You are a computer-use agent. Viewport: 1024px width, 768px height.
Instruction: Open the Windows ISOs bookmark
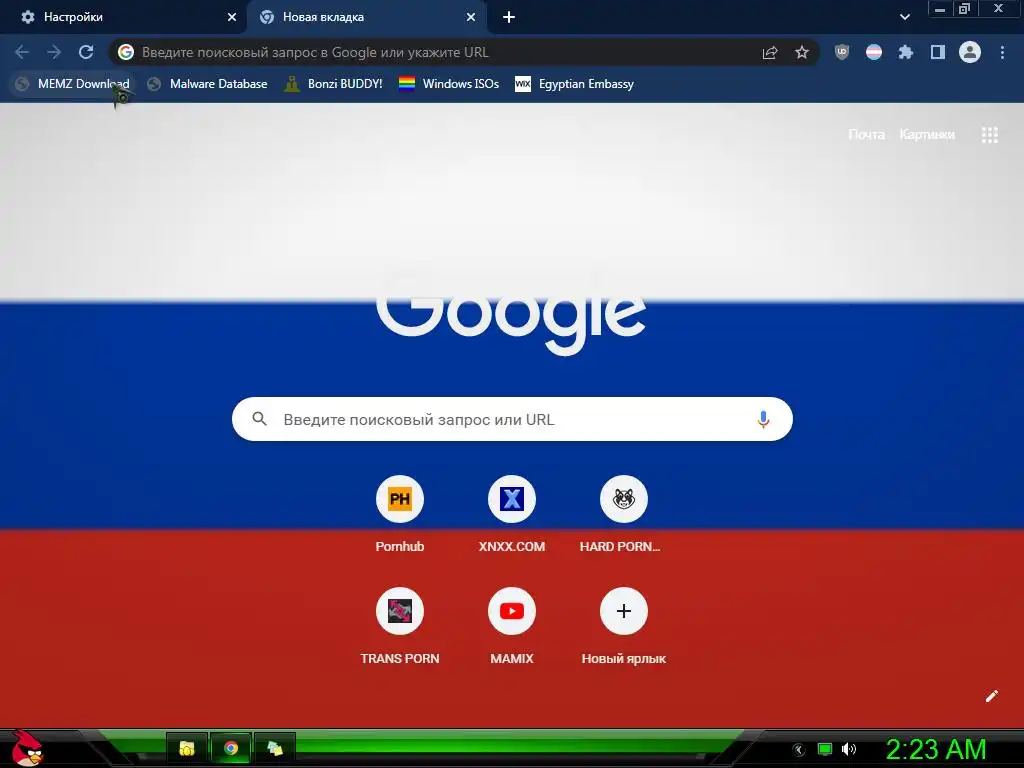point(449,84)
